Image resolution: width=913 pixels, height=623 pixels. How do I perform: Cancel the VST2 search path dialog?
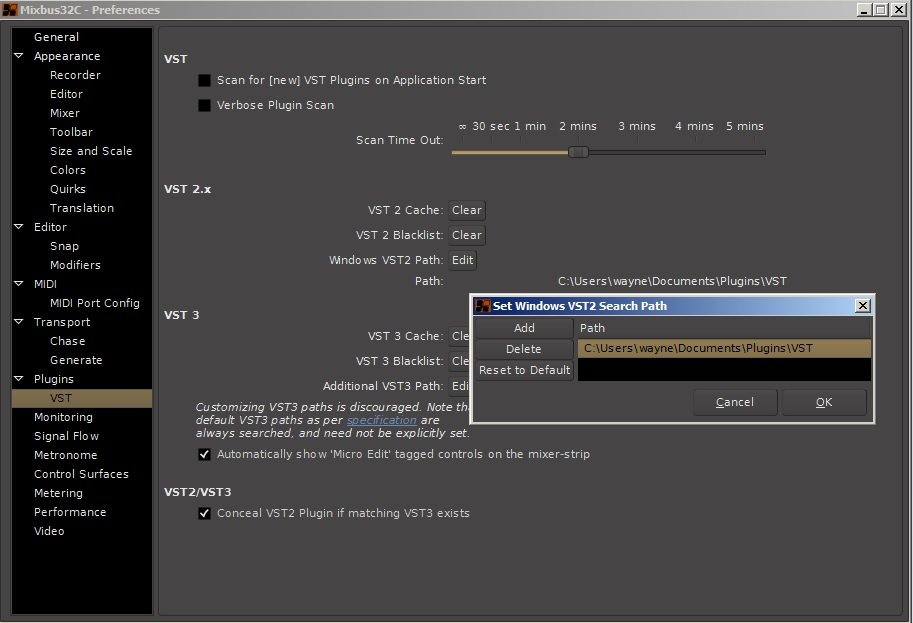coord(735,402)
